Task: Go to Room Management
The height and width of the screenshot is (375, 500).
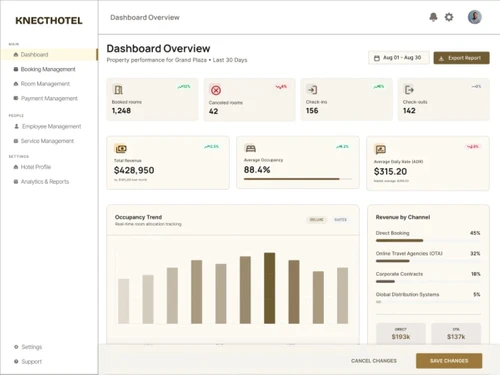Action: 45,84
